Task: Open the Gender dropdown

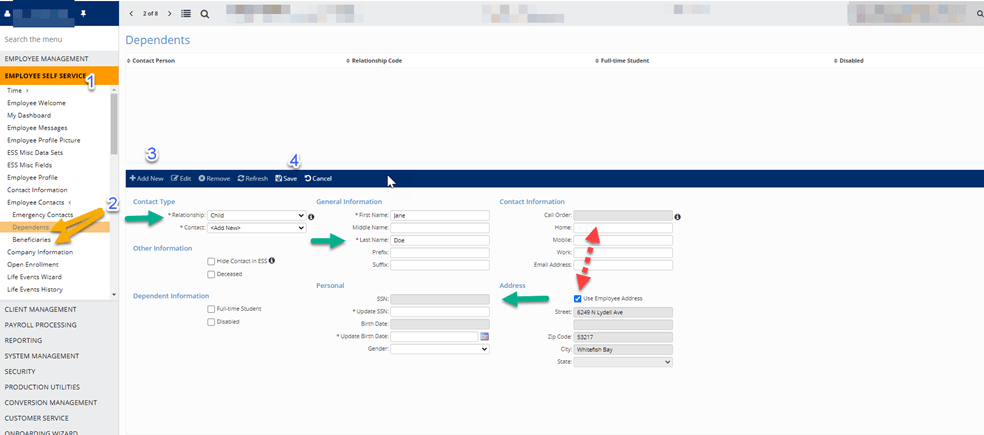Action: pyautogui.click(x=440, y=349)
